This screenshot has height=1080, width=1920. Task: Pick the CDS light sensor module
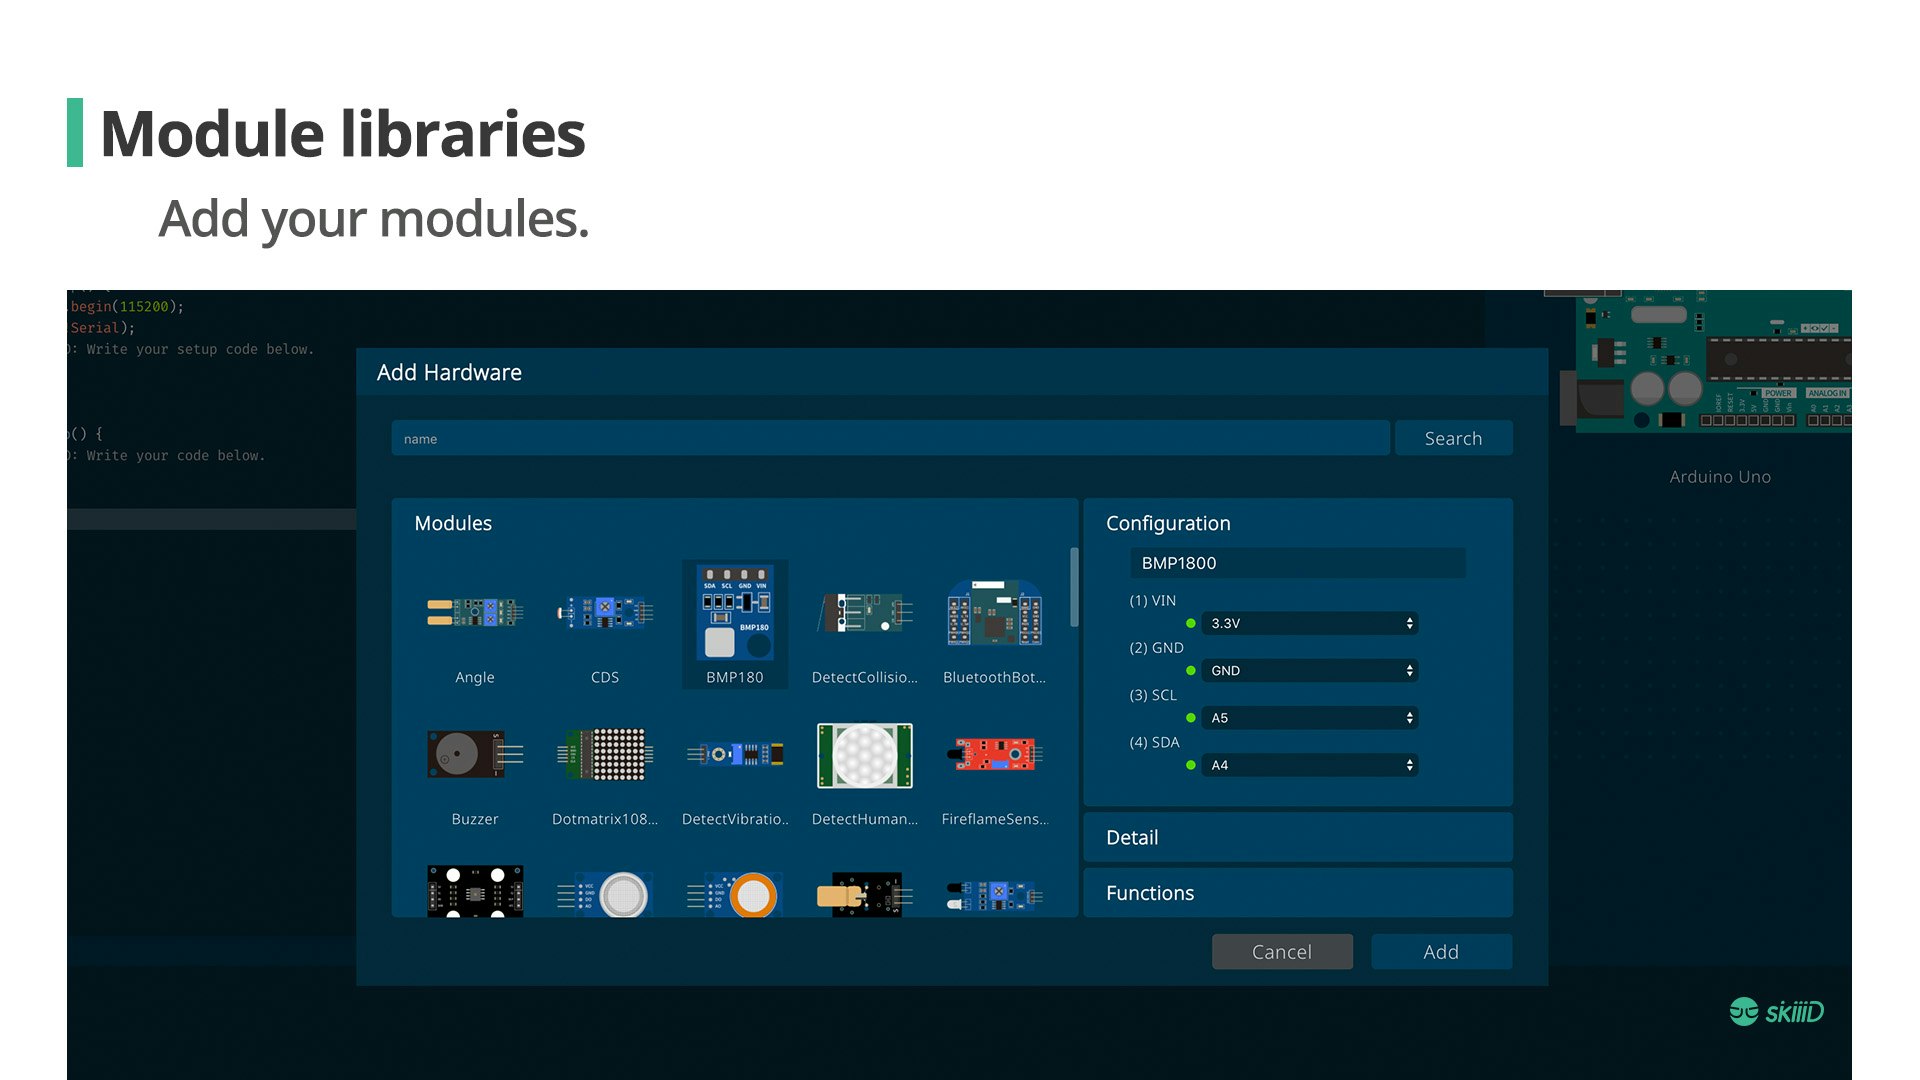[604, 613]
